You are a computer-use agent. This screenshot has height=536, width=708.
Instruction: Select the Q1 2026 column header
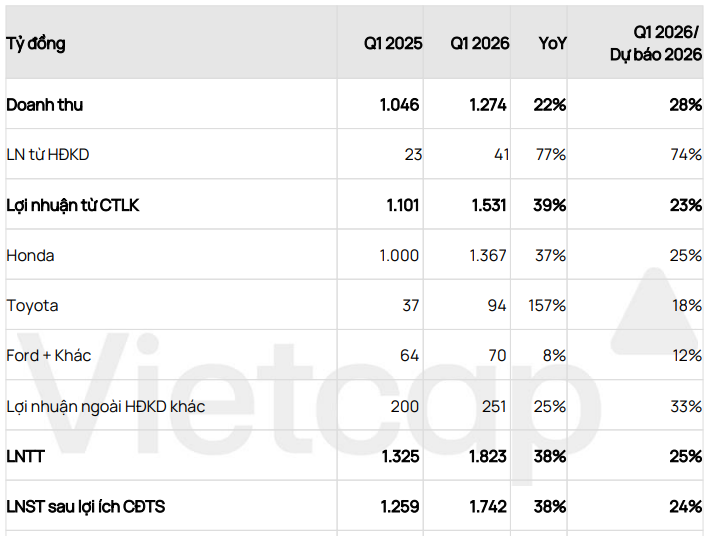coord(480,43)
